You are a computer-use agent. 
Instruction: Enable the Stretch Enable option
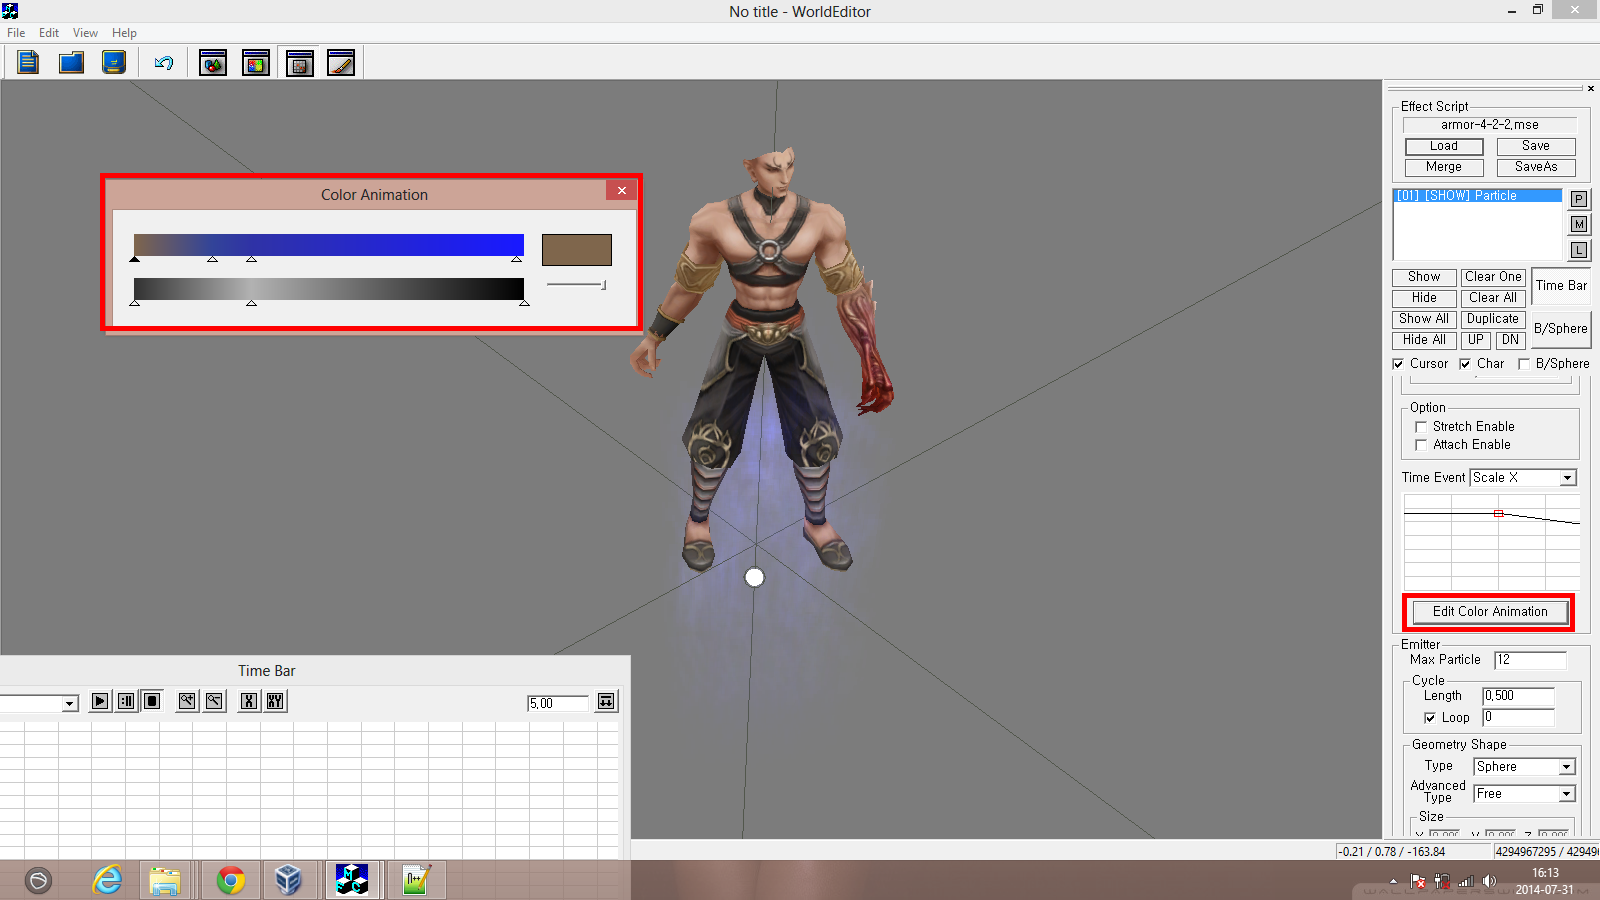(1421, 427)
